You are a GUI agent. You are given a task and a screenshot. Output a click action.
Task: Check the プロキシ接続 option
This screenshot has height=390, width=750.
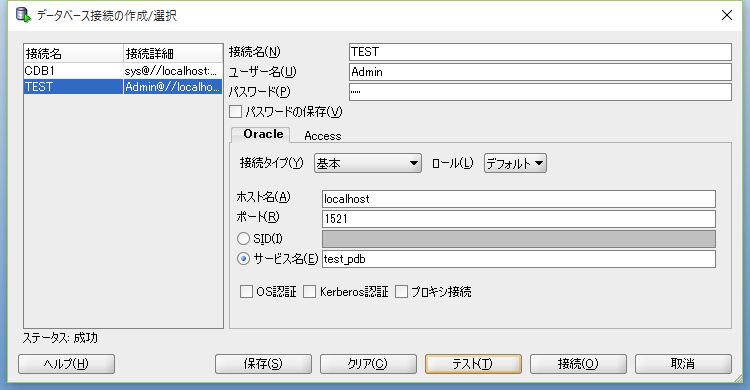[x=401, y=291]
